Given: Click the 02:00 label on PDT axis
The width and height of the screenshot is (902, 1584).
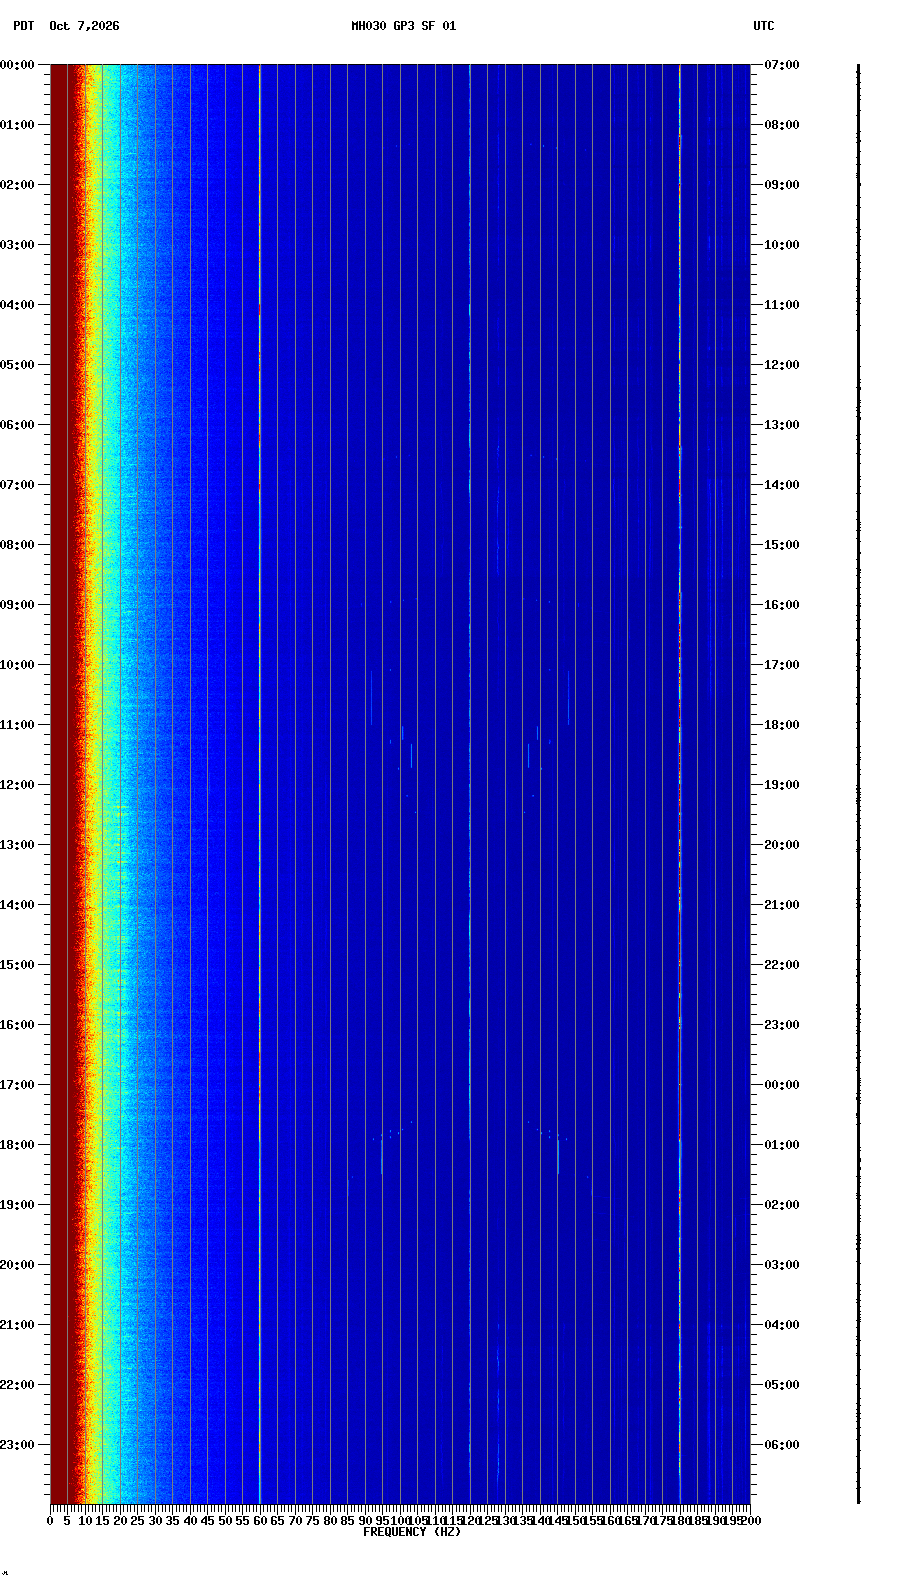Looking at the screenshot, I should 17,185.
